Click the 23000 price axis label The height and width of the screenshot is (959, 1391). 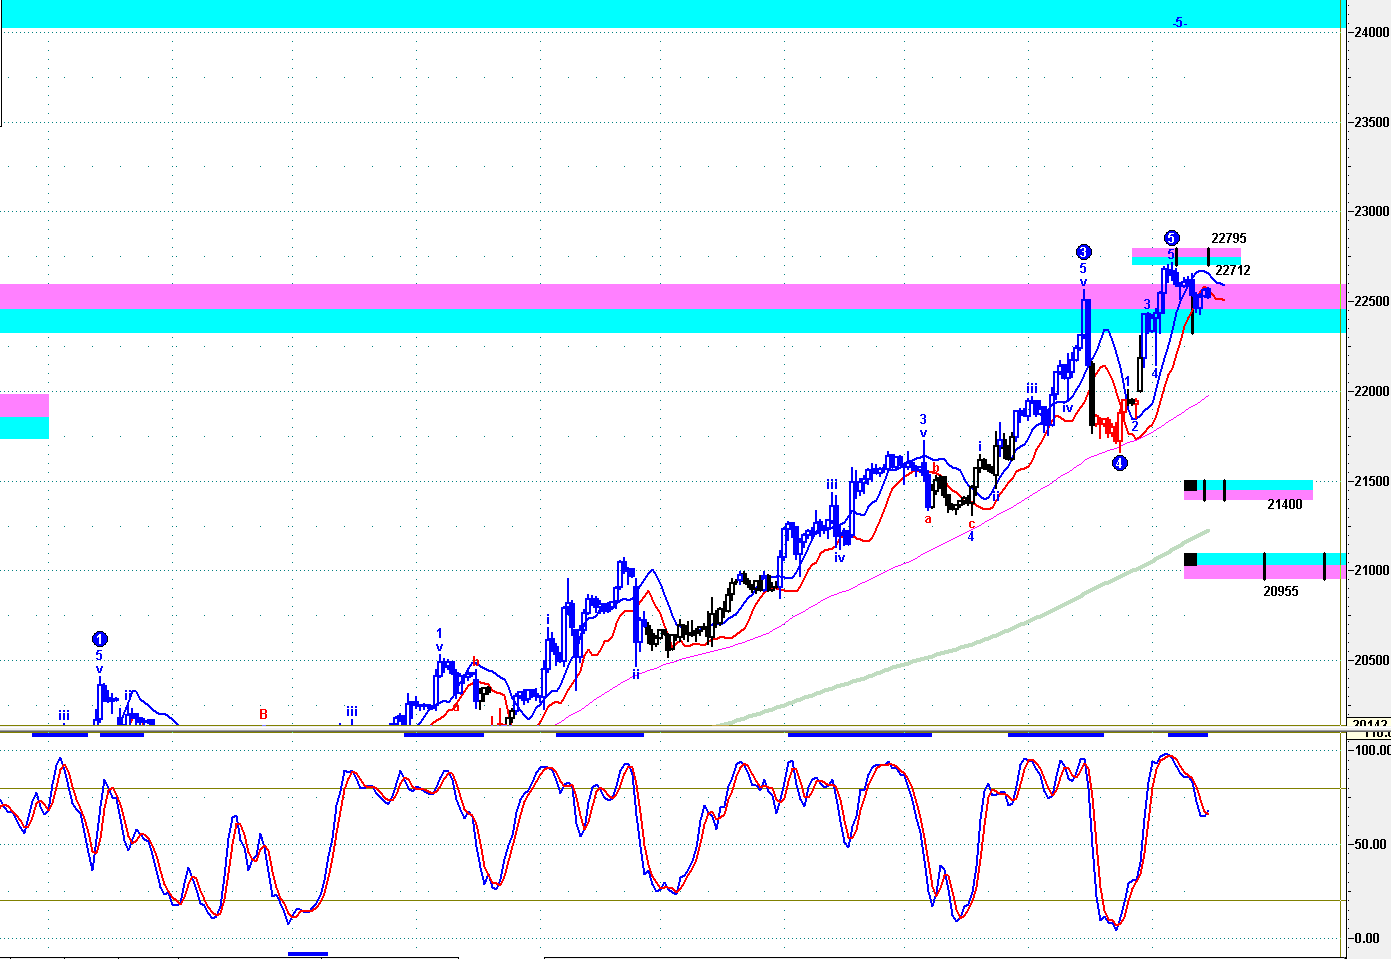(x=1371, y=211)
